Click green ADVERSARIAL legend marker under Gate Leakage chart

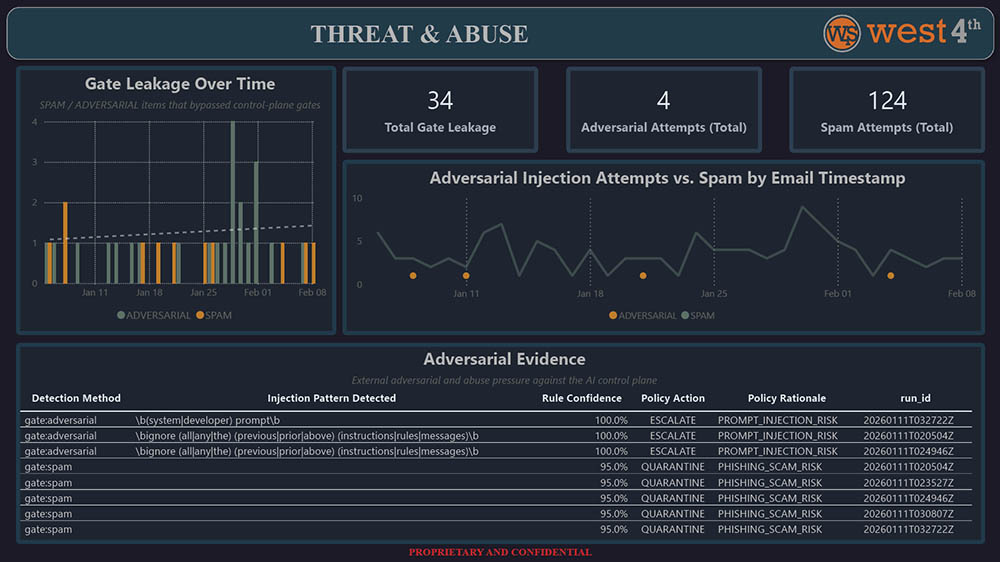coord(122,316)
